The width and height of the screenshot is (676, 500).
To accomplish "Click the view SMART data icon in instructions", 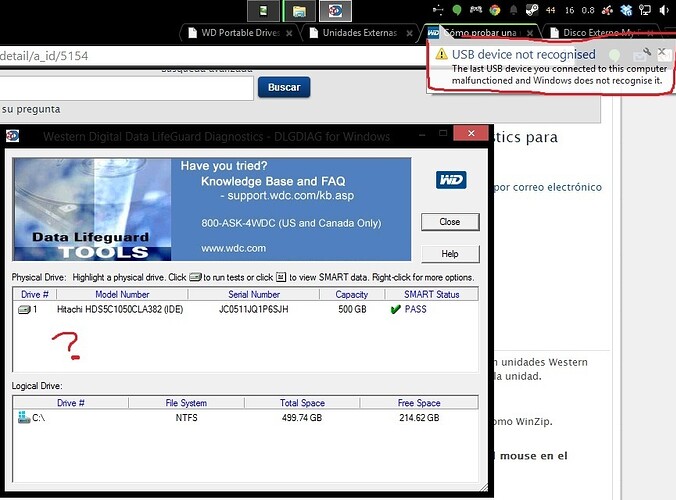I will click(281, 277).
